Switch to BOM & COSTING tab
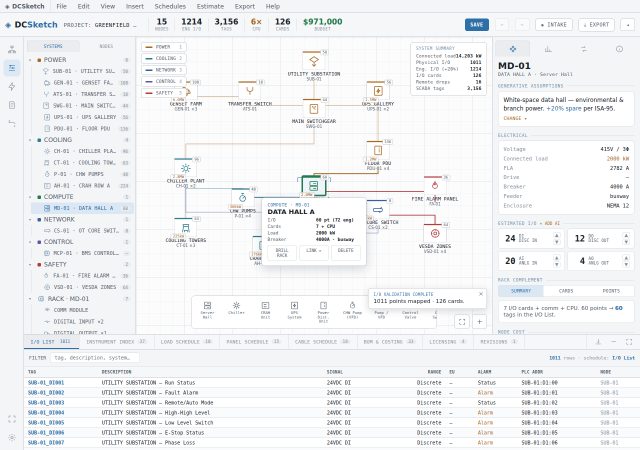 (389, 341)
